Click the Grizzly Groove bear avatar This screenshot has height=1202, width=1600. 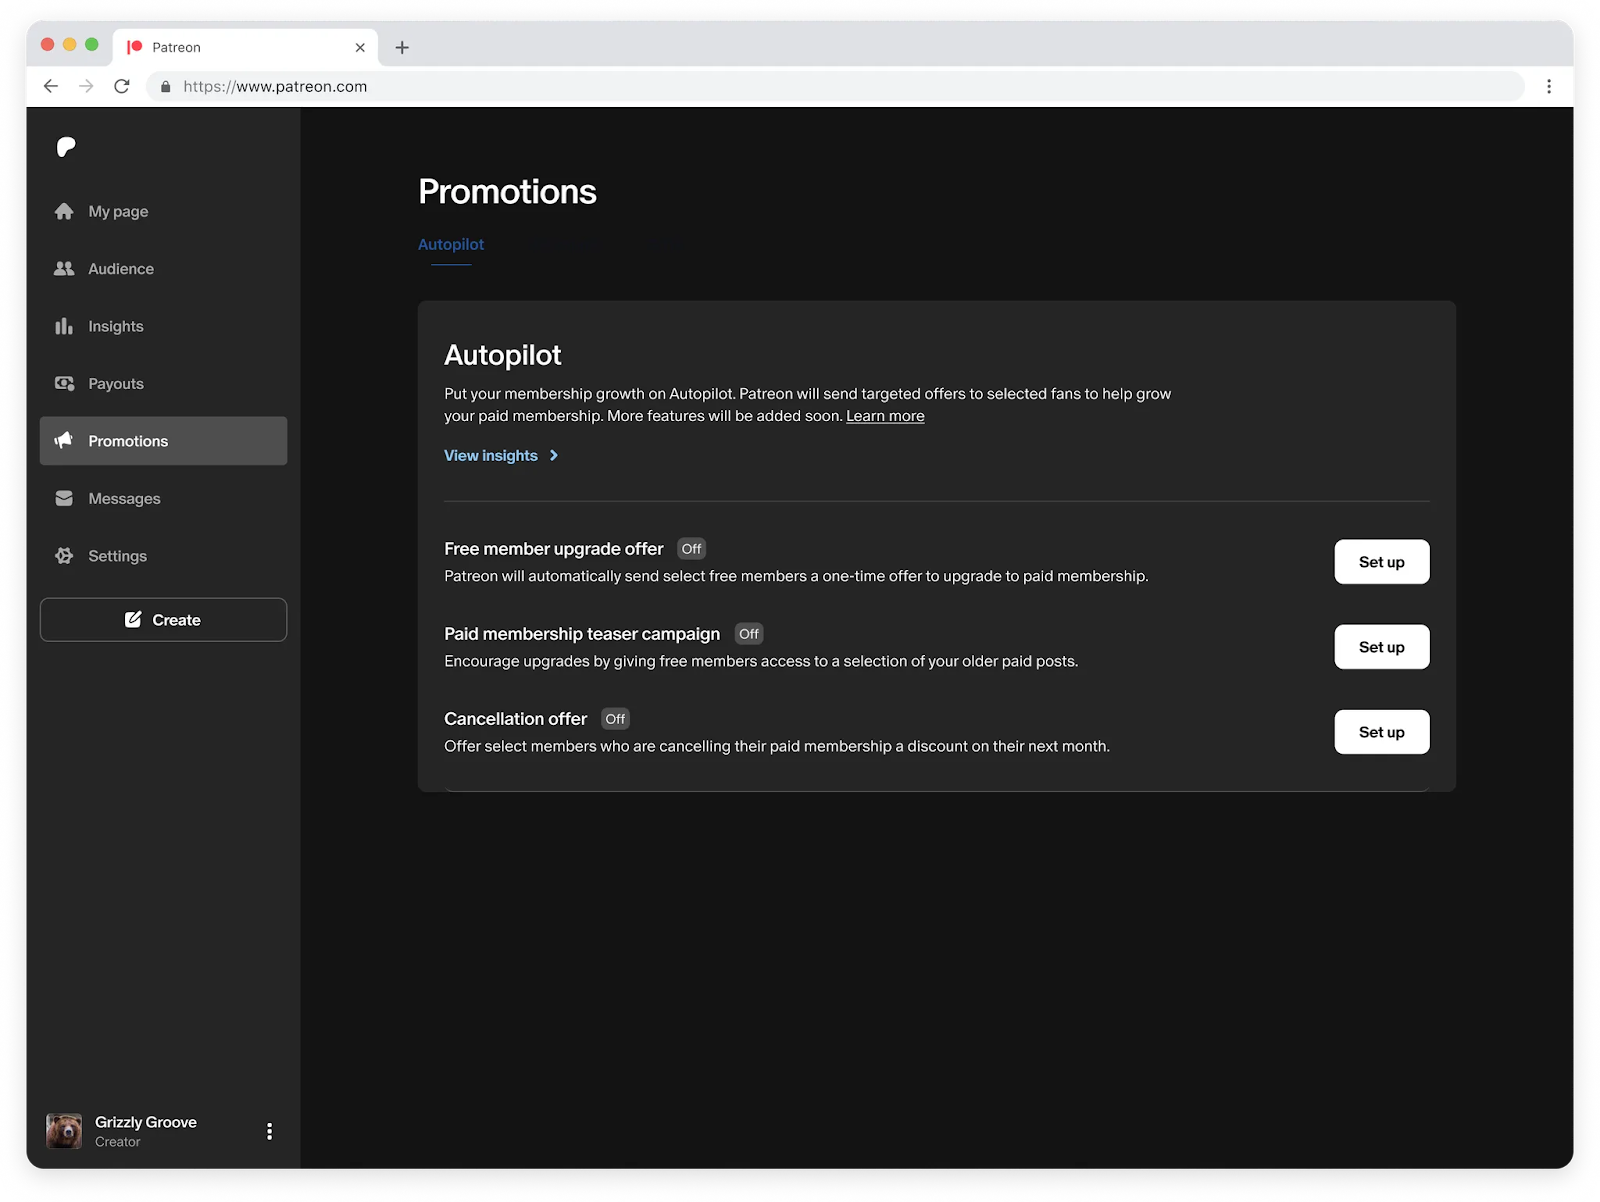click(x=64, y=1131)
